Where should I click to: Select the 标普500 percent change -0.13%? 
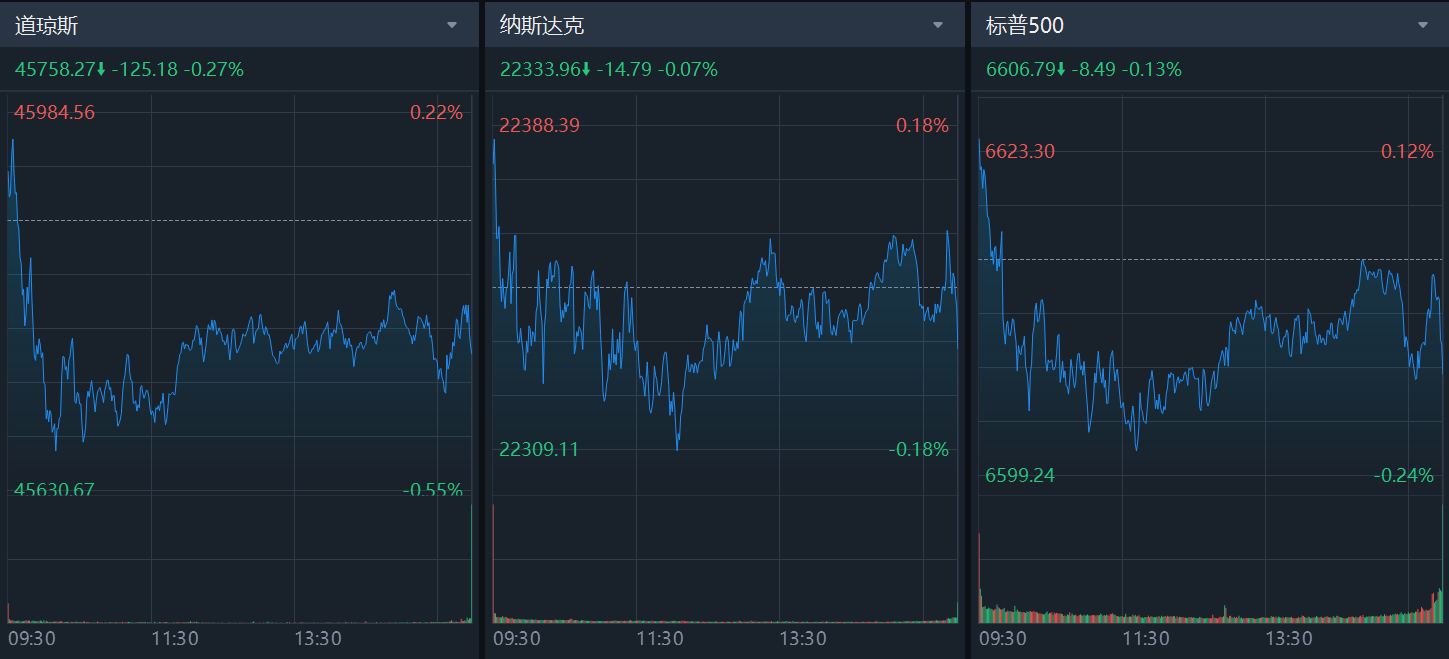click(x=1152, y=69)
